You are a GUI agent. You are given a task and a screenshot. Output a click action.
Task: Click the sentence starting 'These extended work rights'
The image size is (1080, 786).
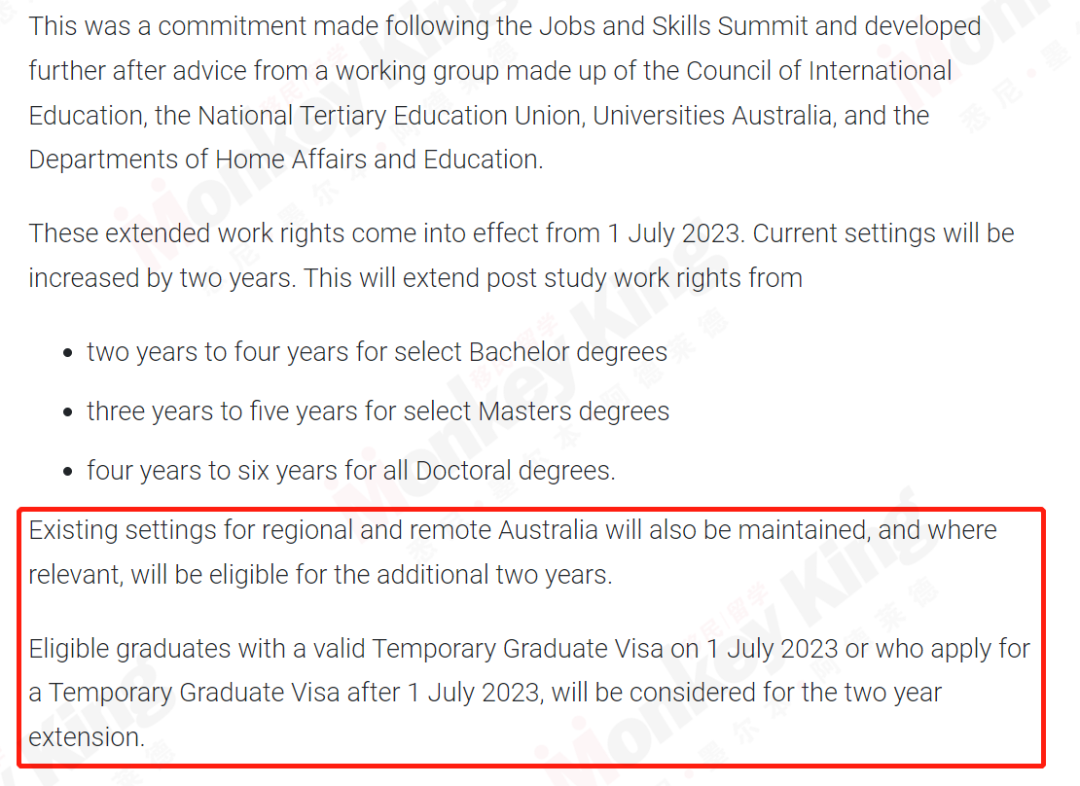click(387, 234)
